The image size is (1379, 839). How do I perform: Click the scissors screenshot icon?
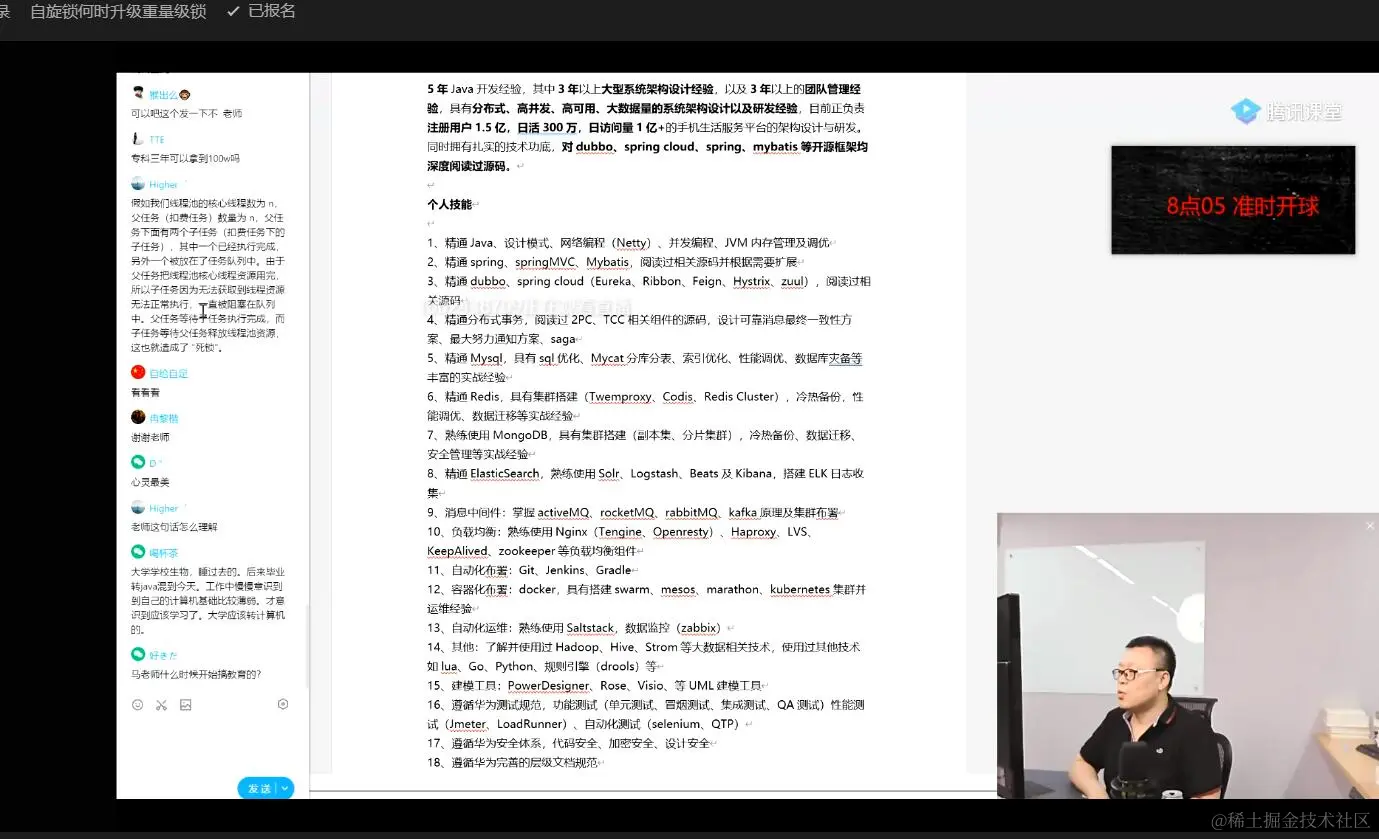click(x=161, y=705)
